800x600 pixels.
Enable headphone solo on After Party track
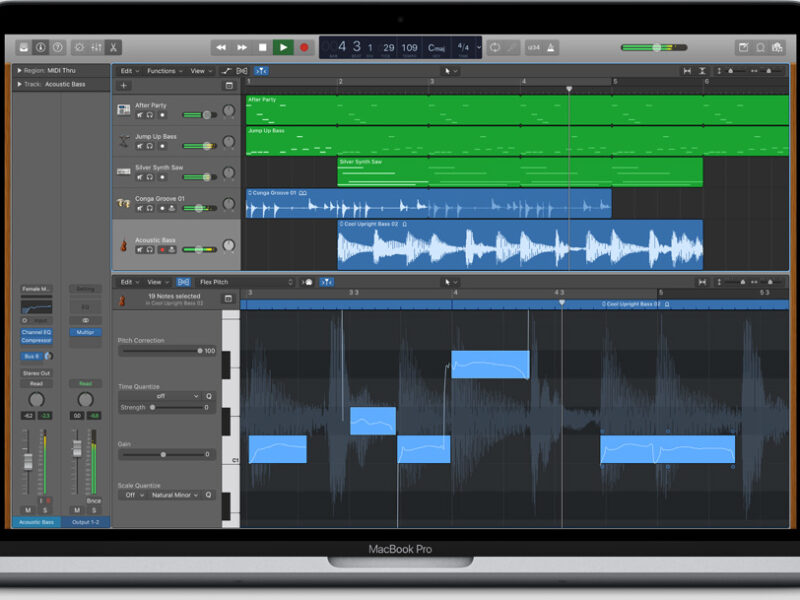pos(150,115)
